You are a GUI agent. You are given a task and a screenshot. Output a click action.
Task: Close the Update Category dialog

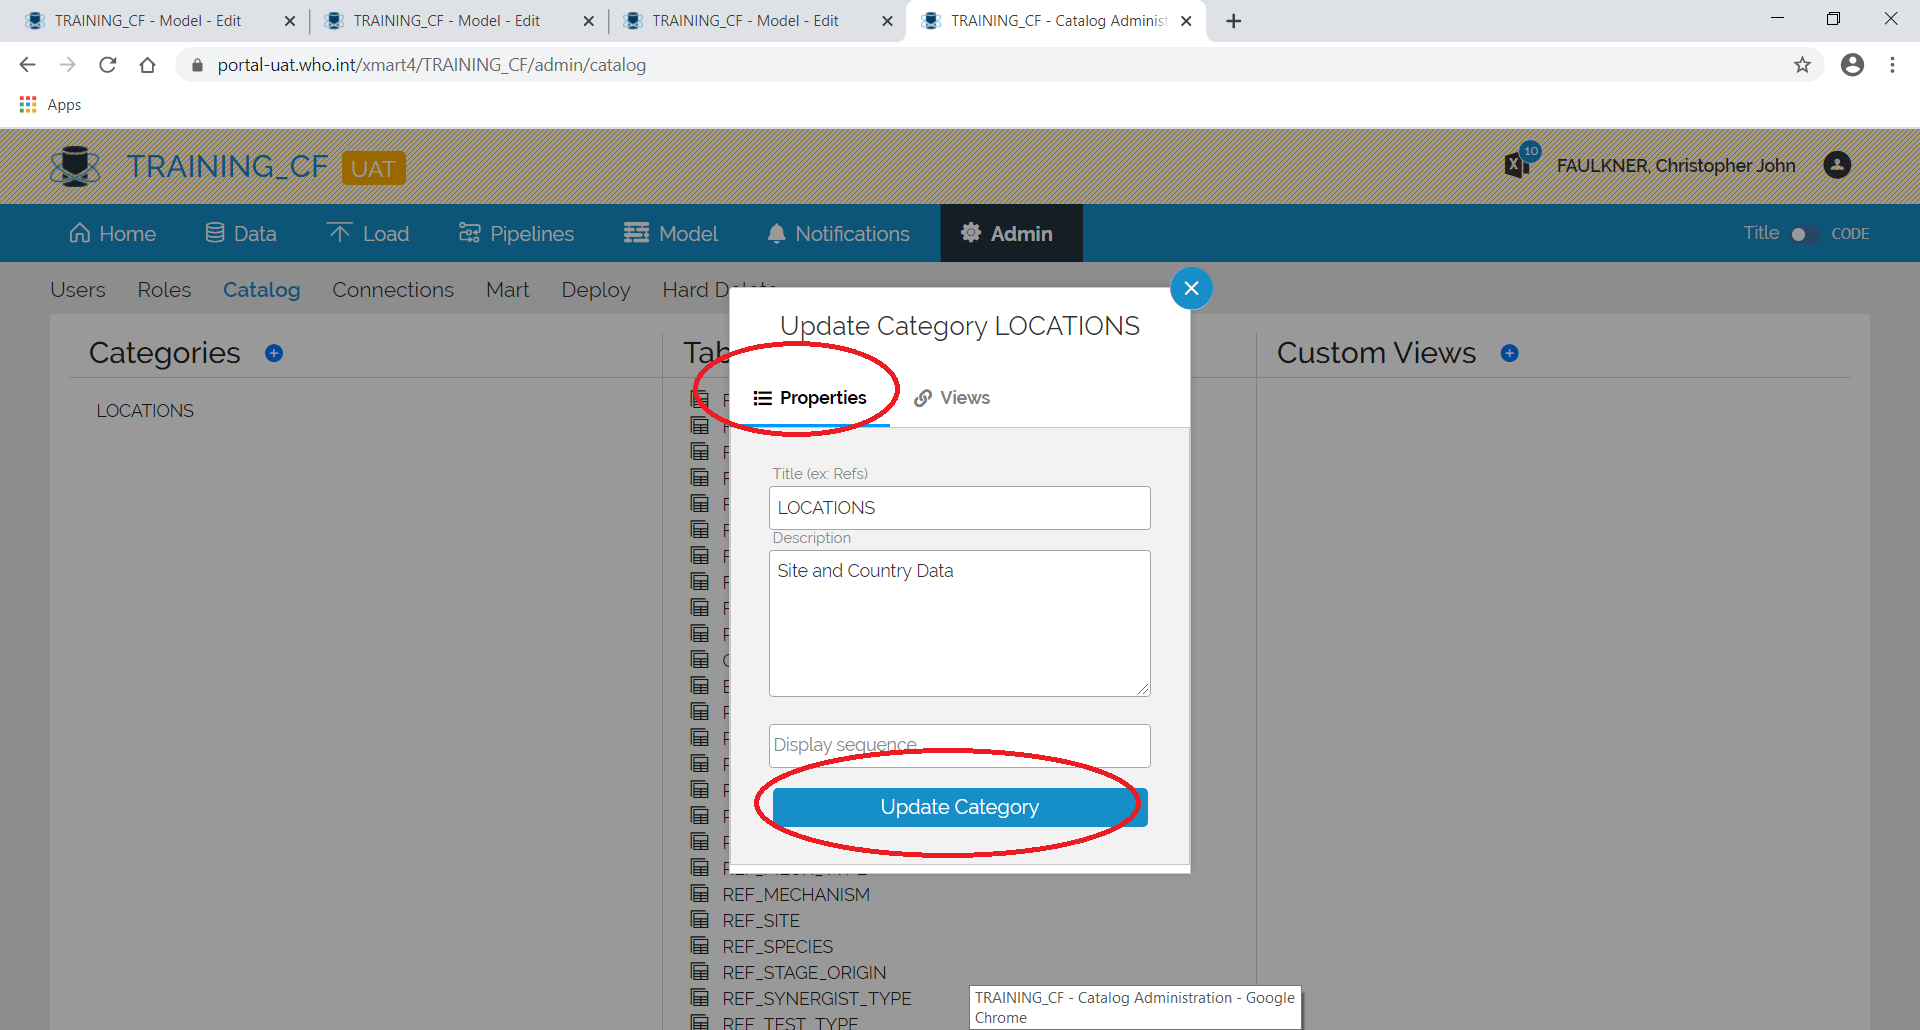[1191, 289]
